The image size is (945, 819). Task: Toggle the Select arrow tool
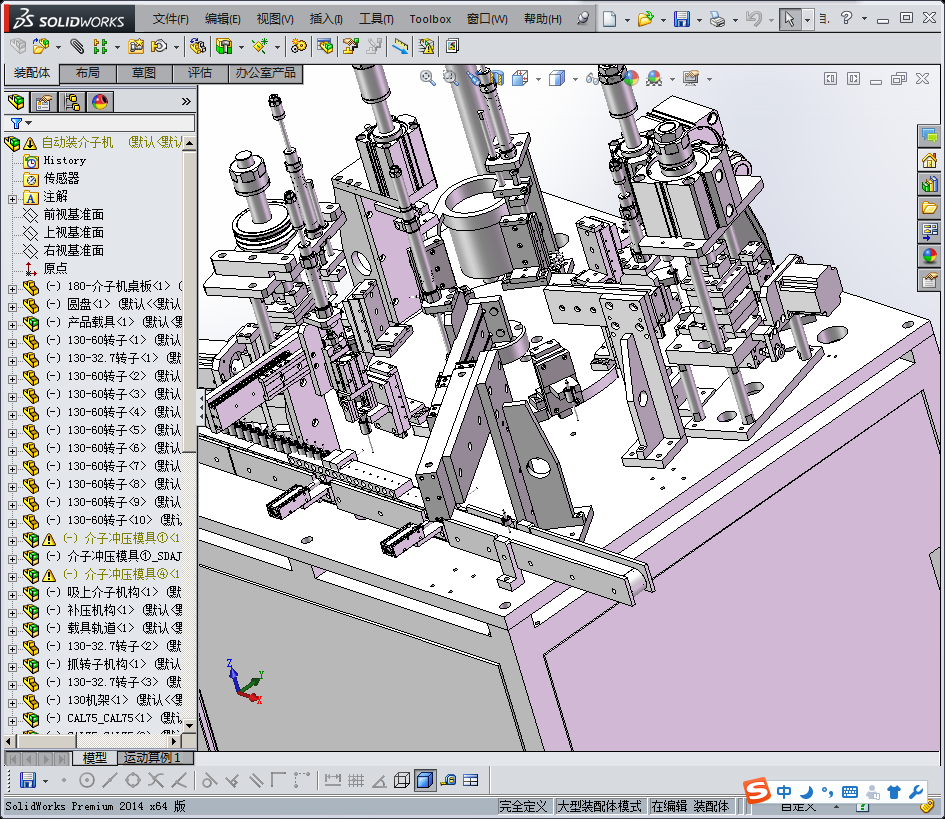789,19
